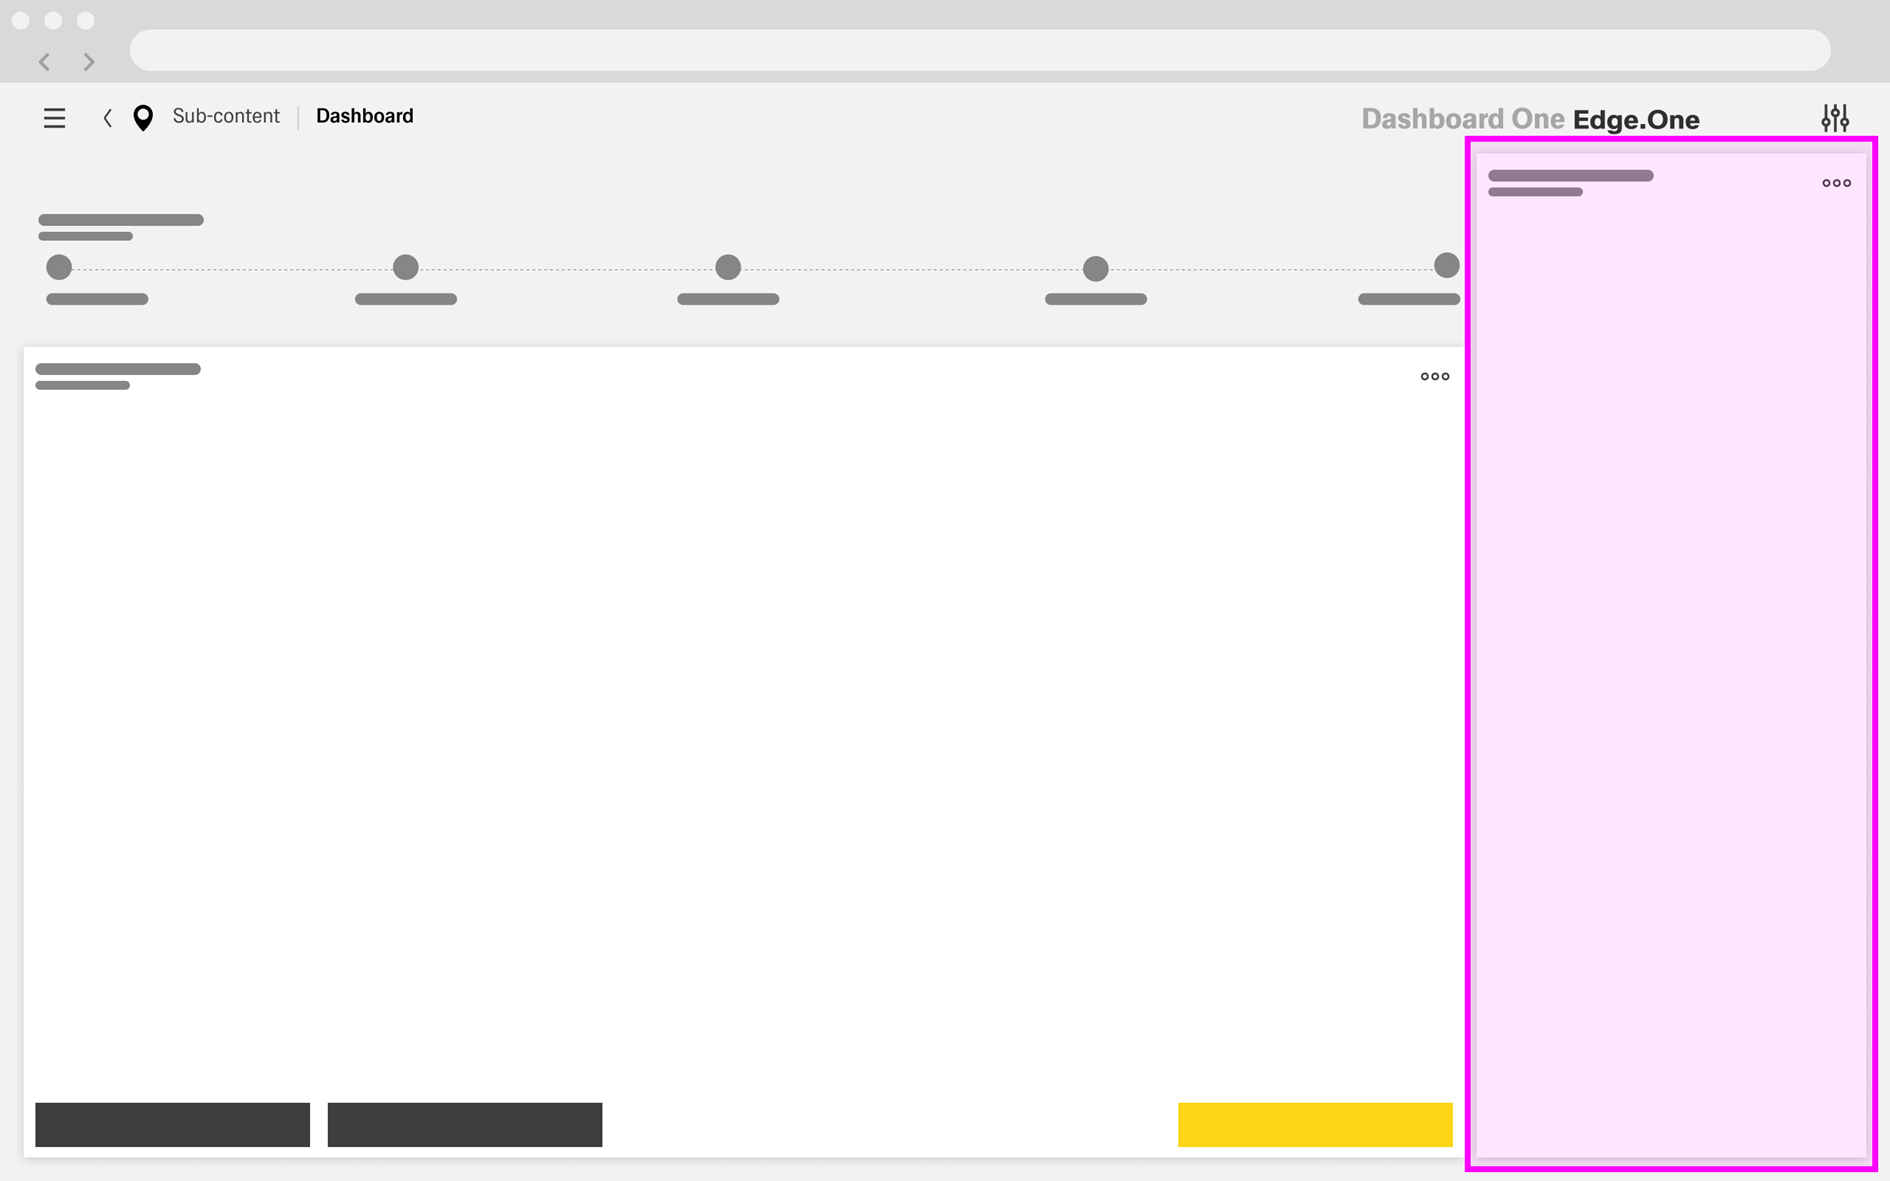
Task: Click the browser address bar
Action: 980,50
